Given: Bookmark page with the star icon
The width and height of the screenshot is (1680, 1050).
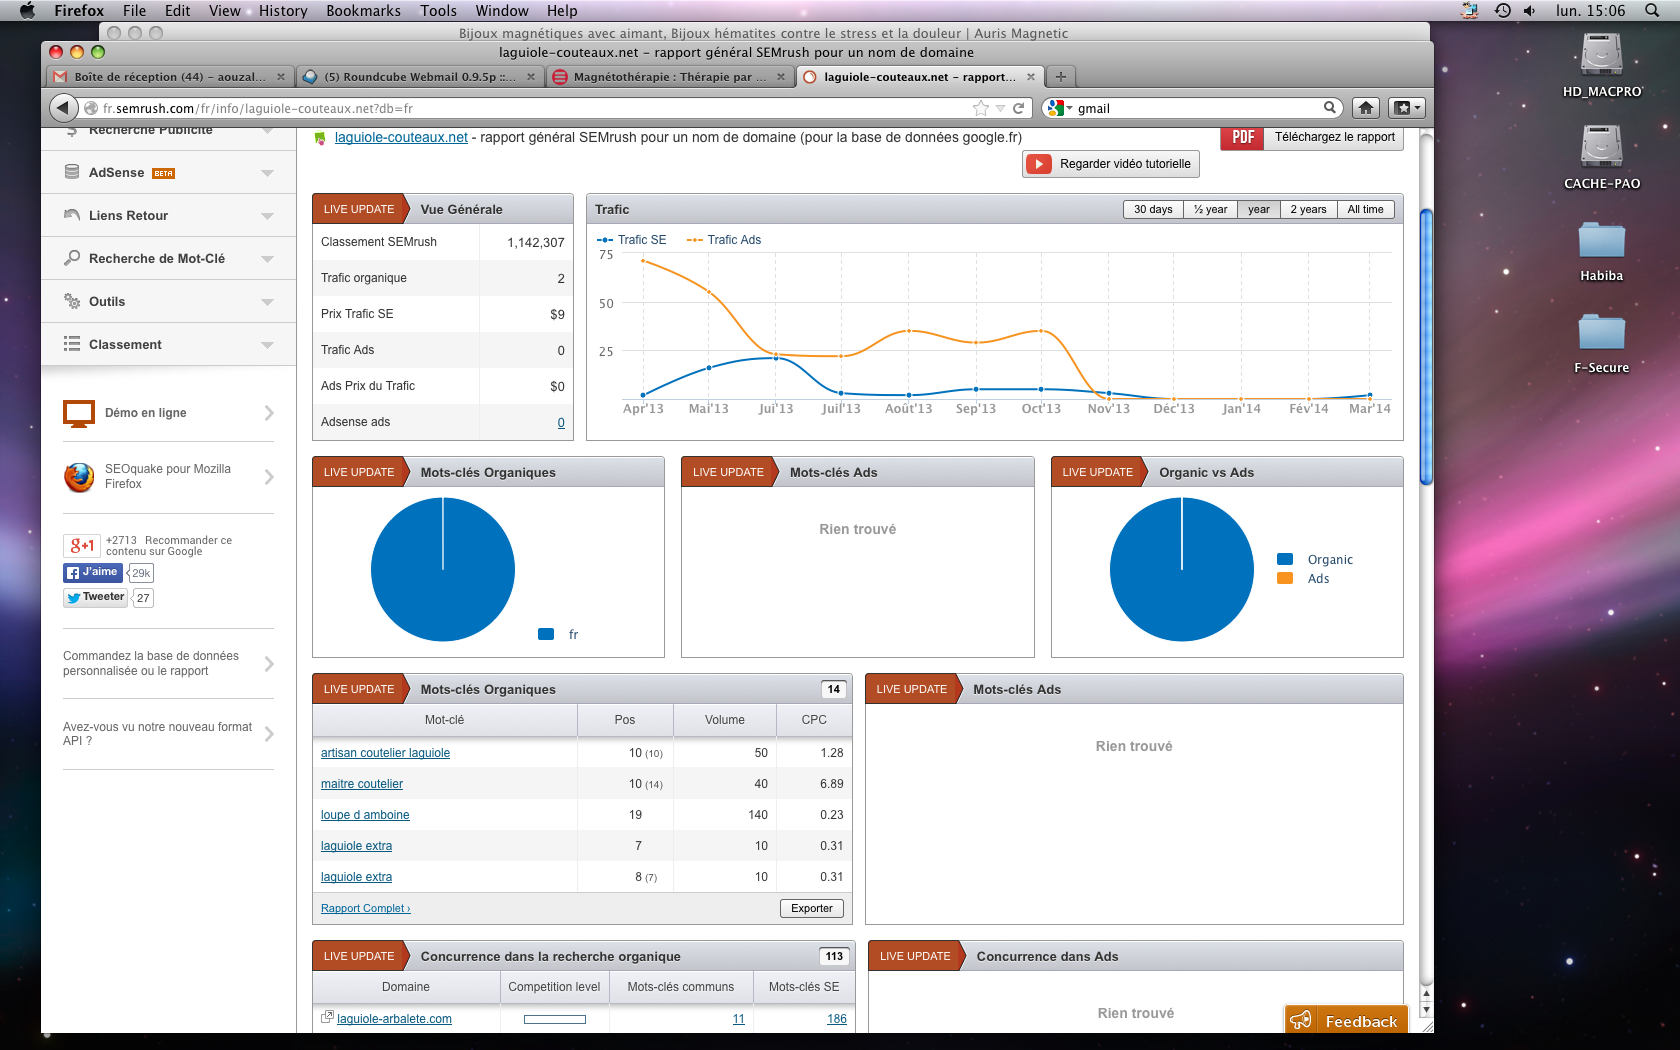Looking at the screenshot, I should click(x=981, y=108).
